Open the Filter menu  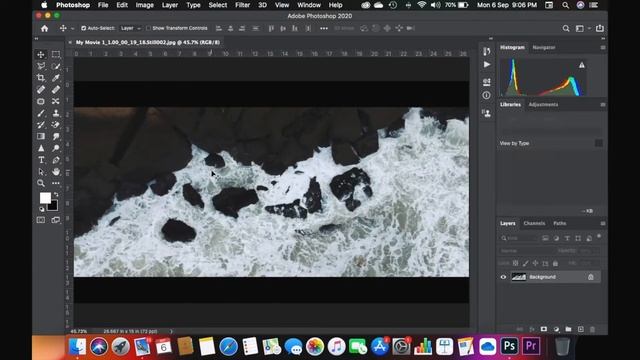pos(242,5)
